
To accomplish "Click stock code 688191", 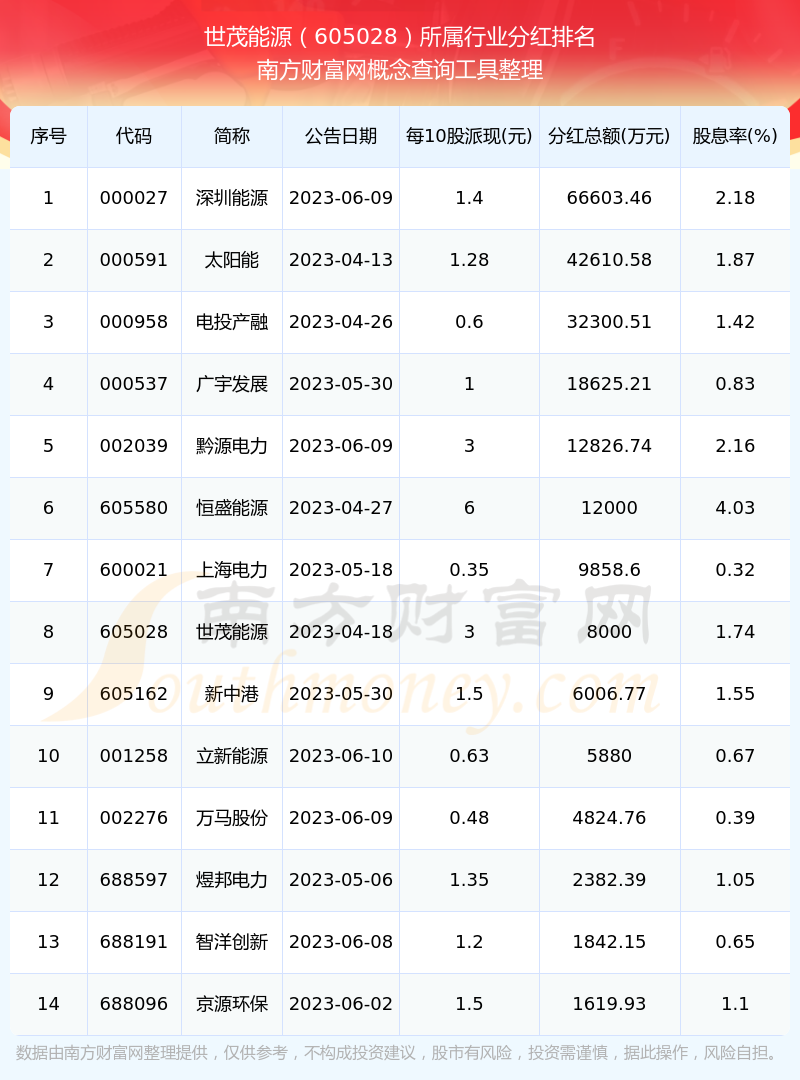I will point(134,942).
